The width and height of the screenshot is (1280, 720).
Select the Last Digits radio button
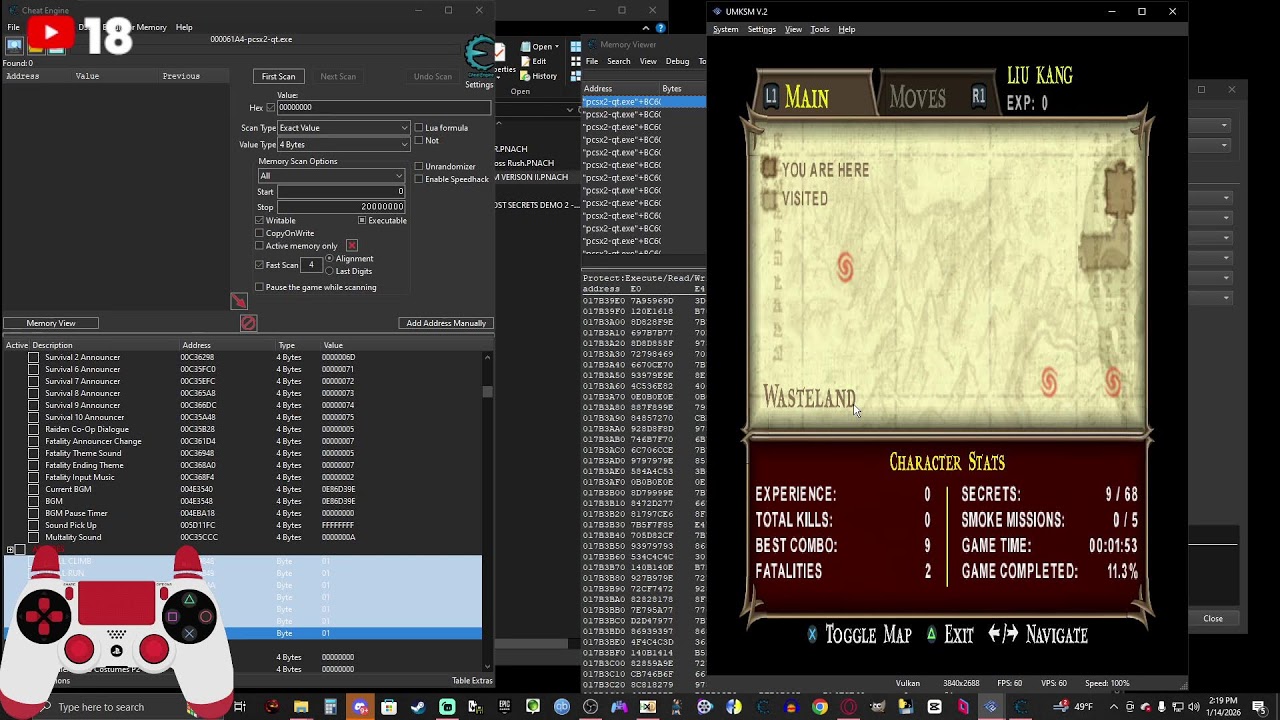(x=329, y=271)
